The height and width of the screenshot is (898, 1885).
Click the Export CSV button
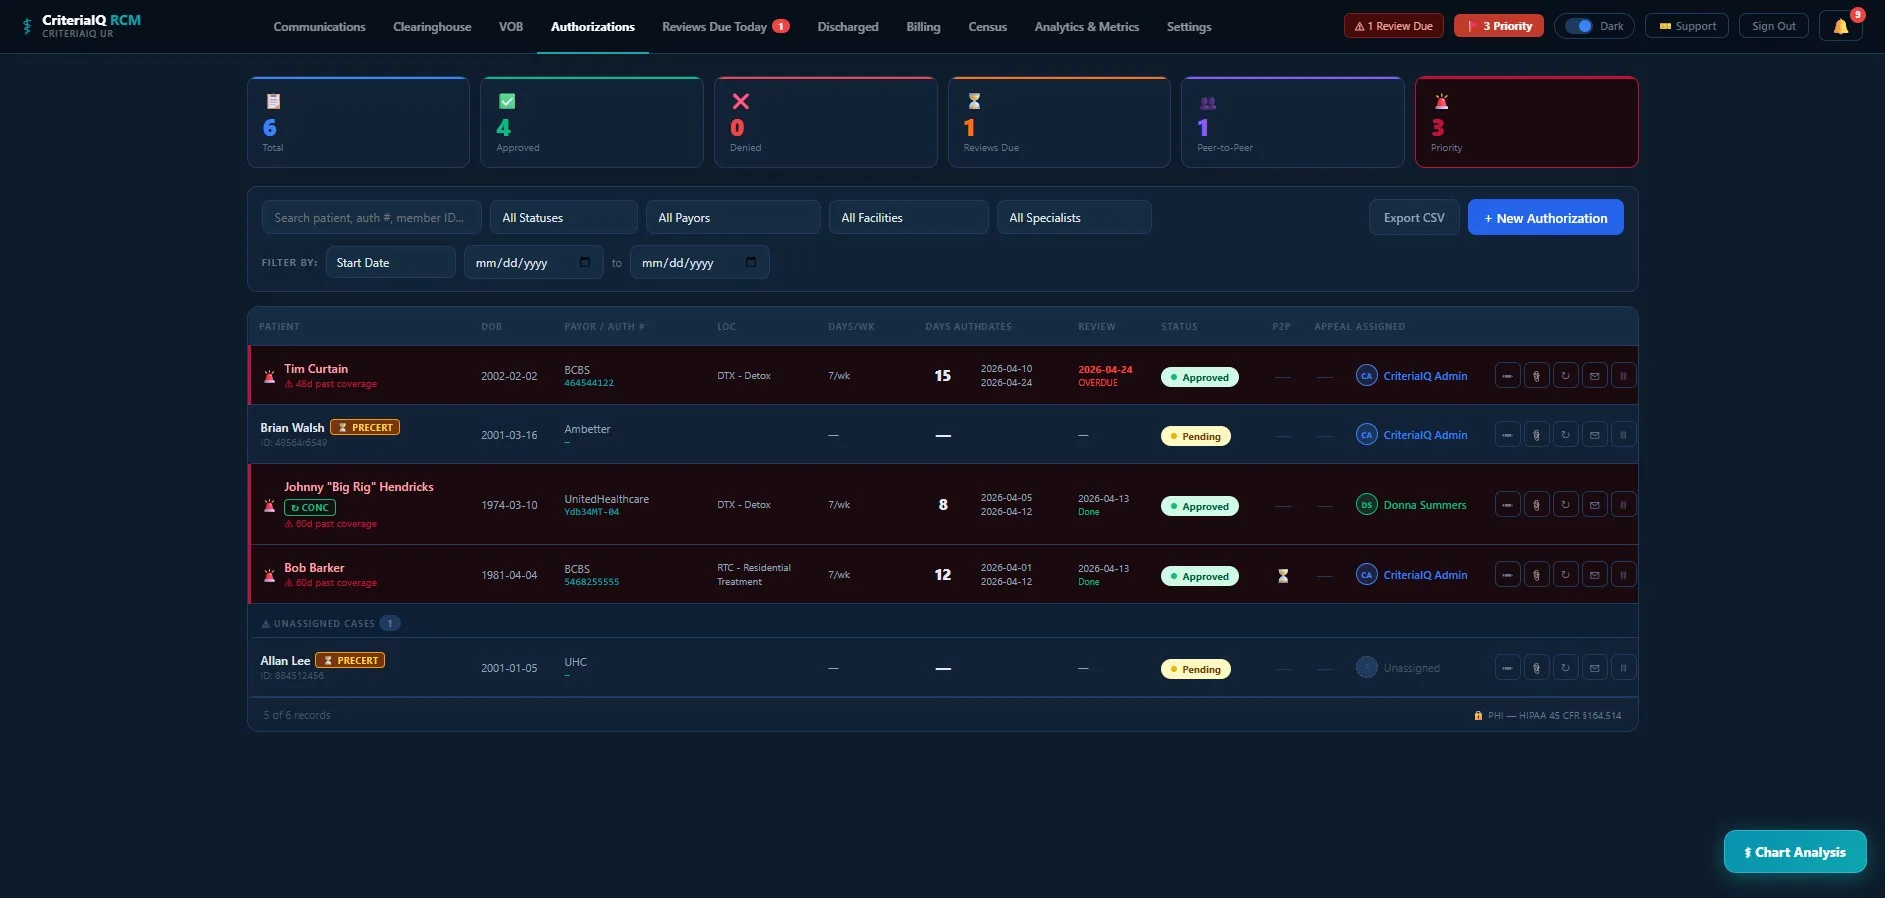[1414, 217]
